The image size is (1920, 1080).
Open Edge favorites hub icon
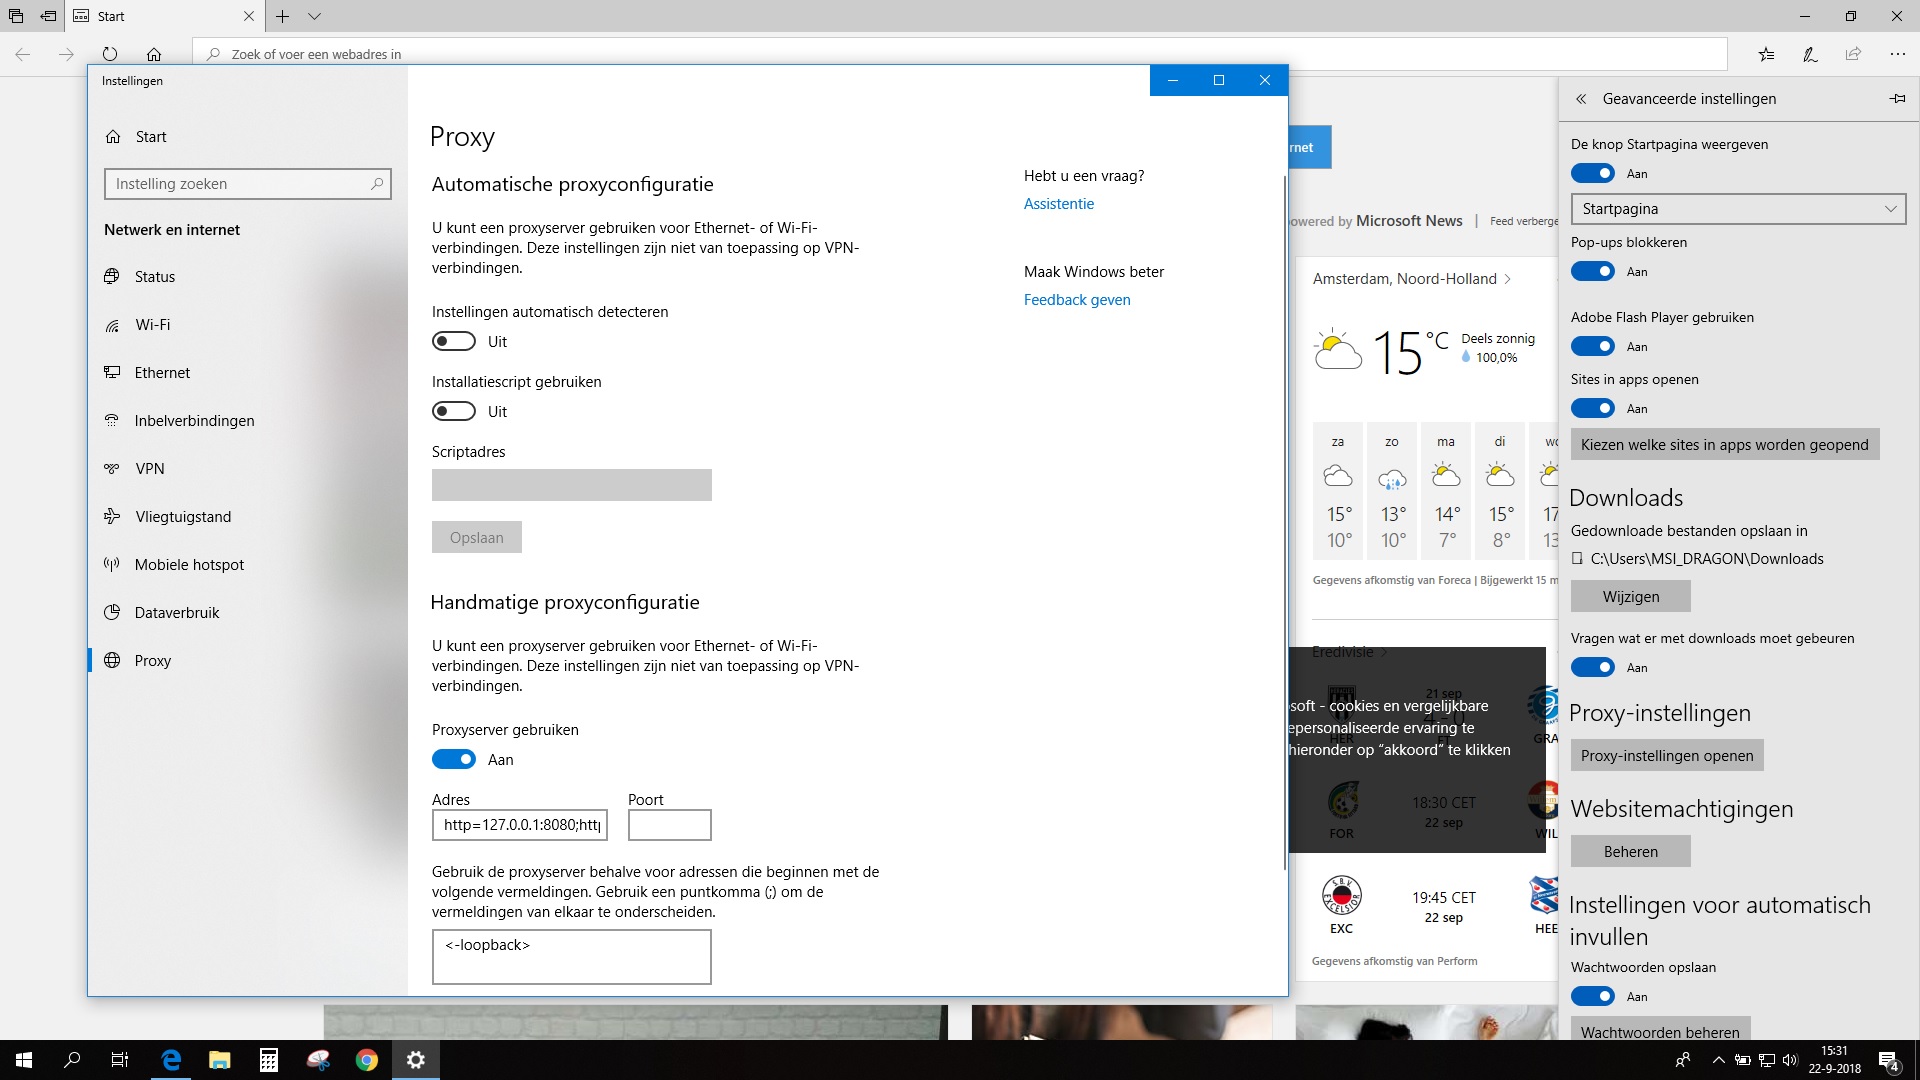pyautogui.click(x=1767, y=54)
